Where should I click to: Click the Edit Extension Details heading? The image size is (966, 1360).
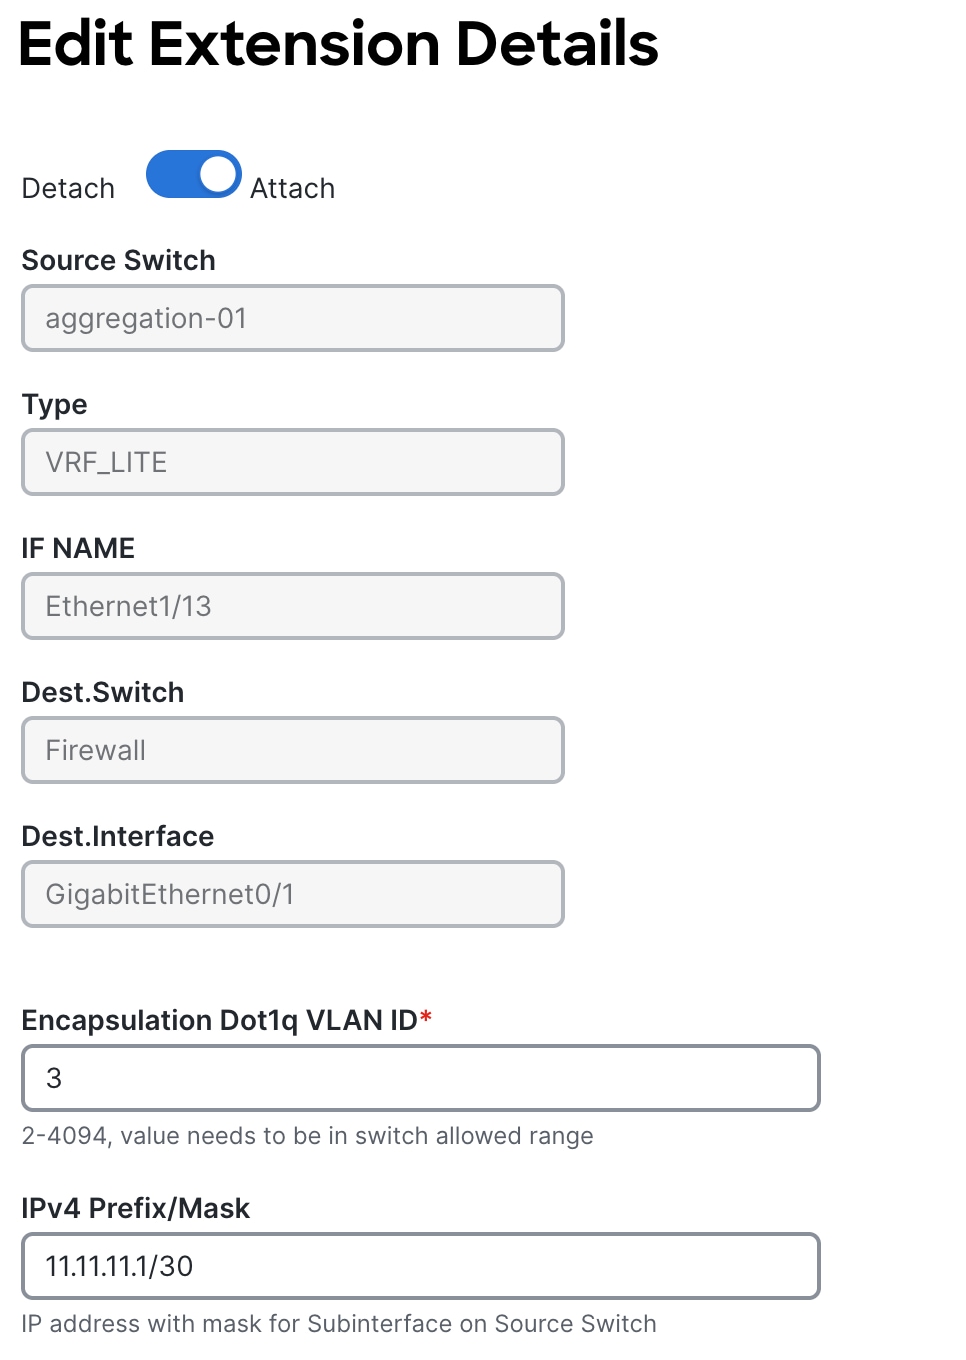(339, 44)
